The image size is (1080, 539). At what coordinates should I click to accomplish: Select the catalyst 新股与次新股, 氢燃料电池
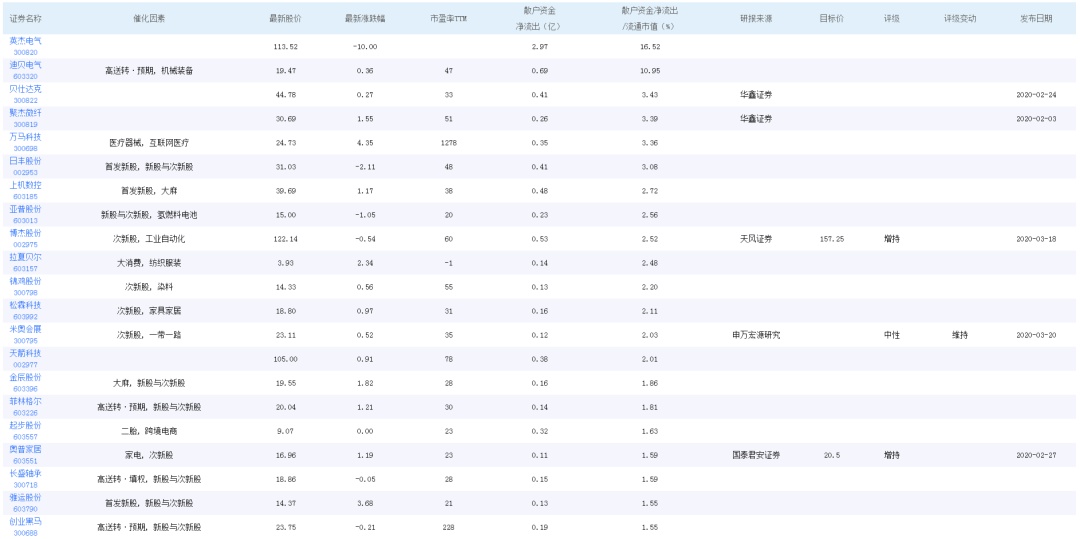pyautogui.click(x=149, y=215)
